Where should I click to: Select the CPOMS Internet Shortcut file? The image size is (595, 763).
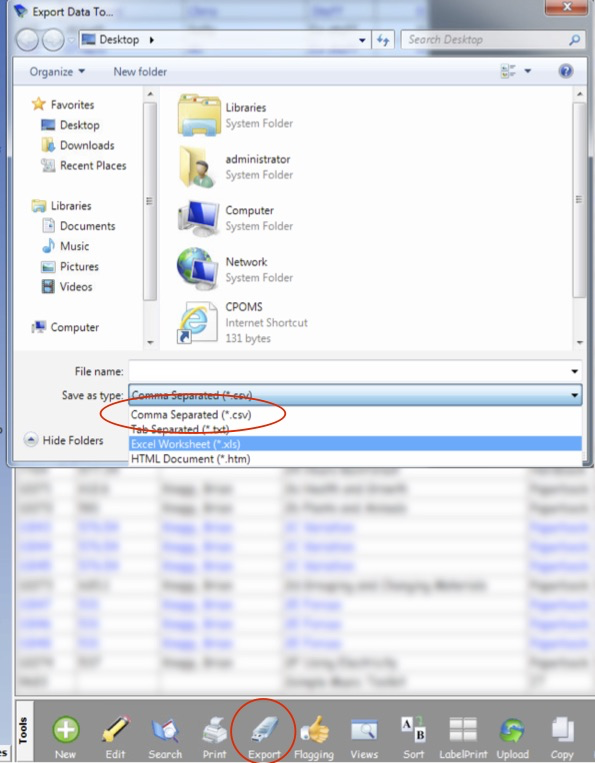tap(242, 322)
